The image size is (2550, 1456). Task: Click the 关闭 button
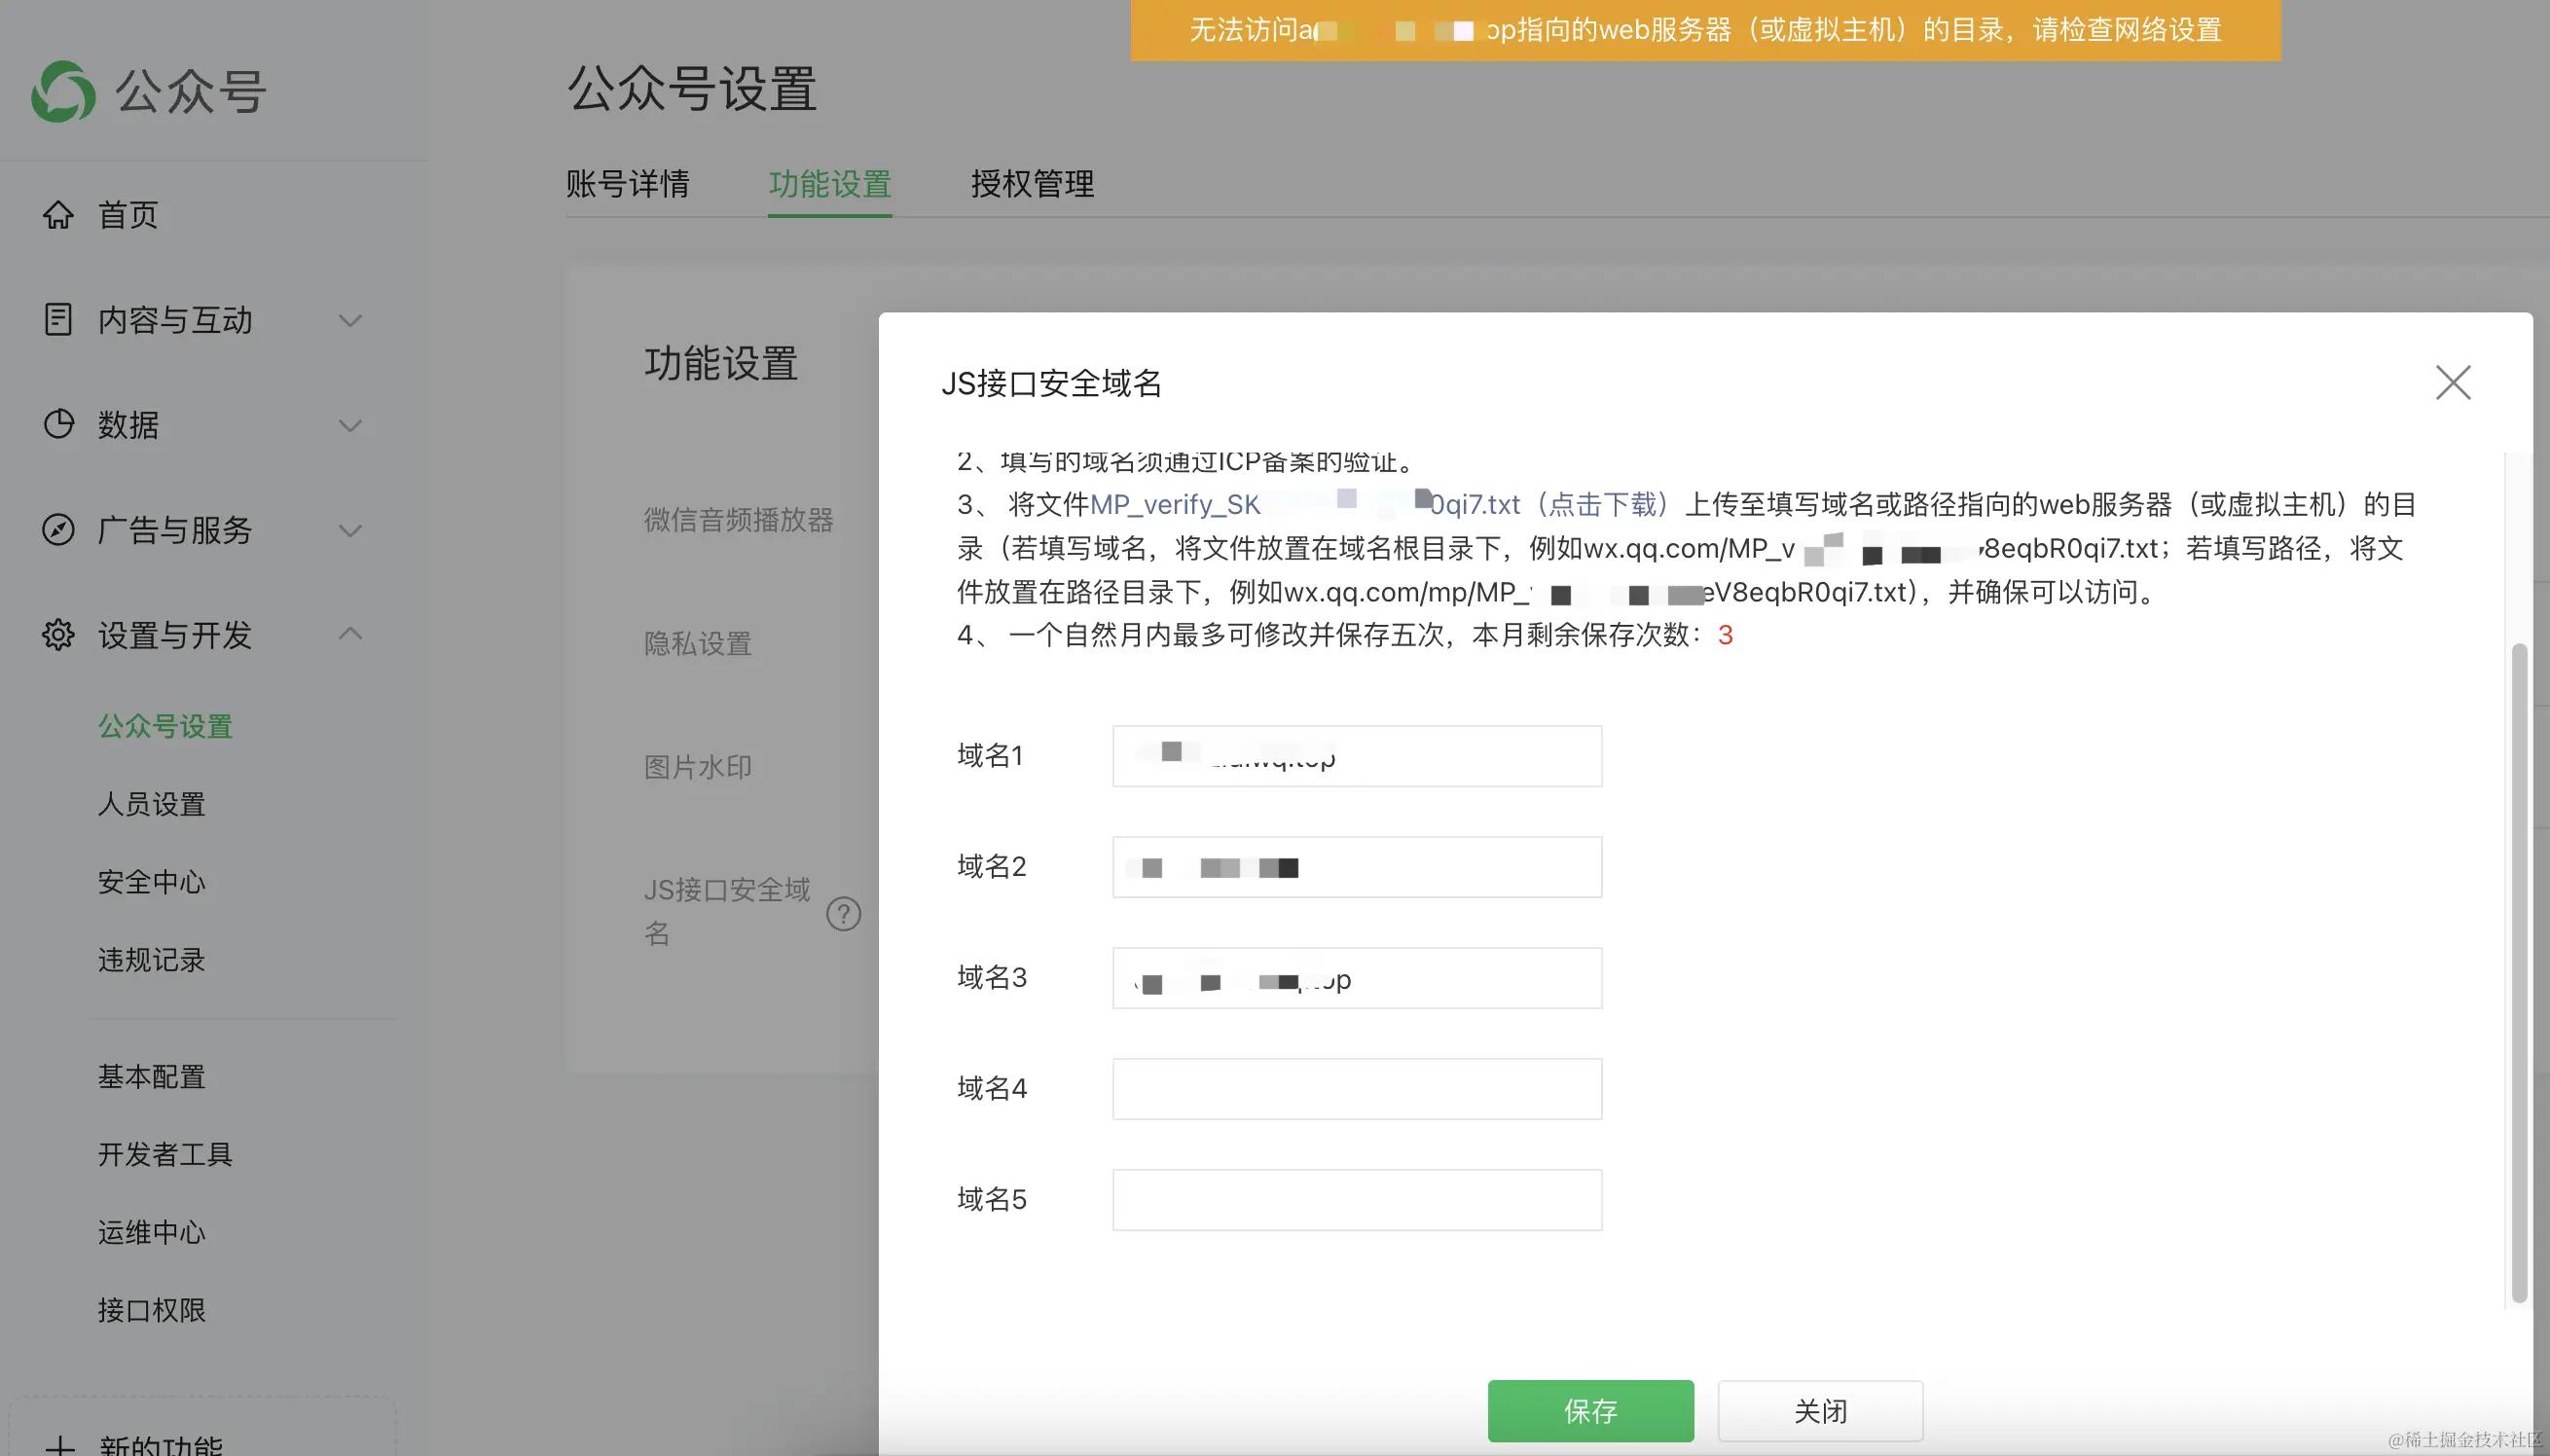point(1819,1411)
